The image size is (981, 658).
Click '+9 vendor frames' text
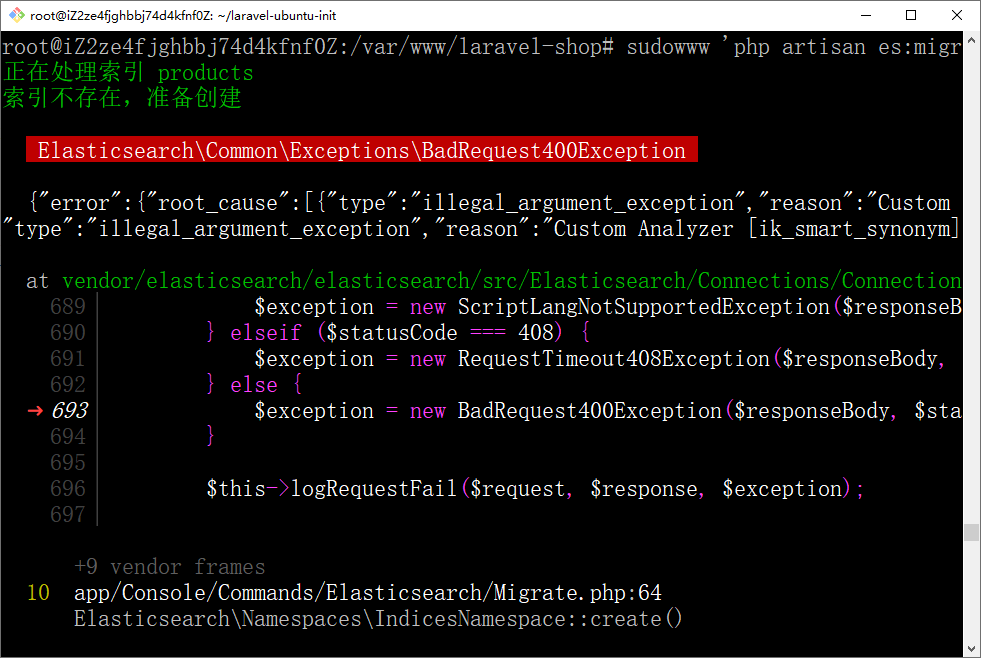click(x=170, y=567)
